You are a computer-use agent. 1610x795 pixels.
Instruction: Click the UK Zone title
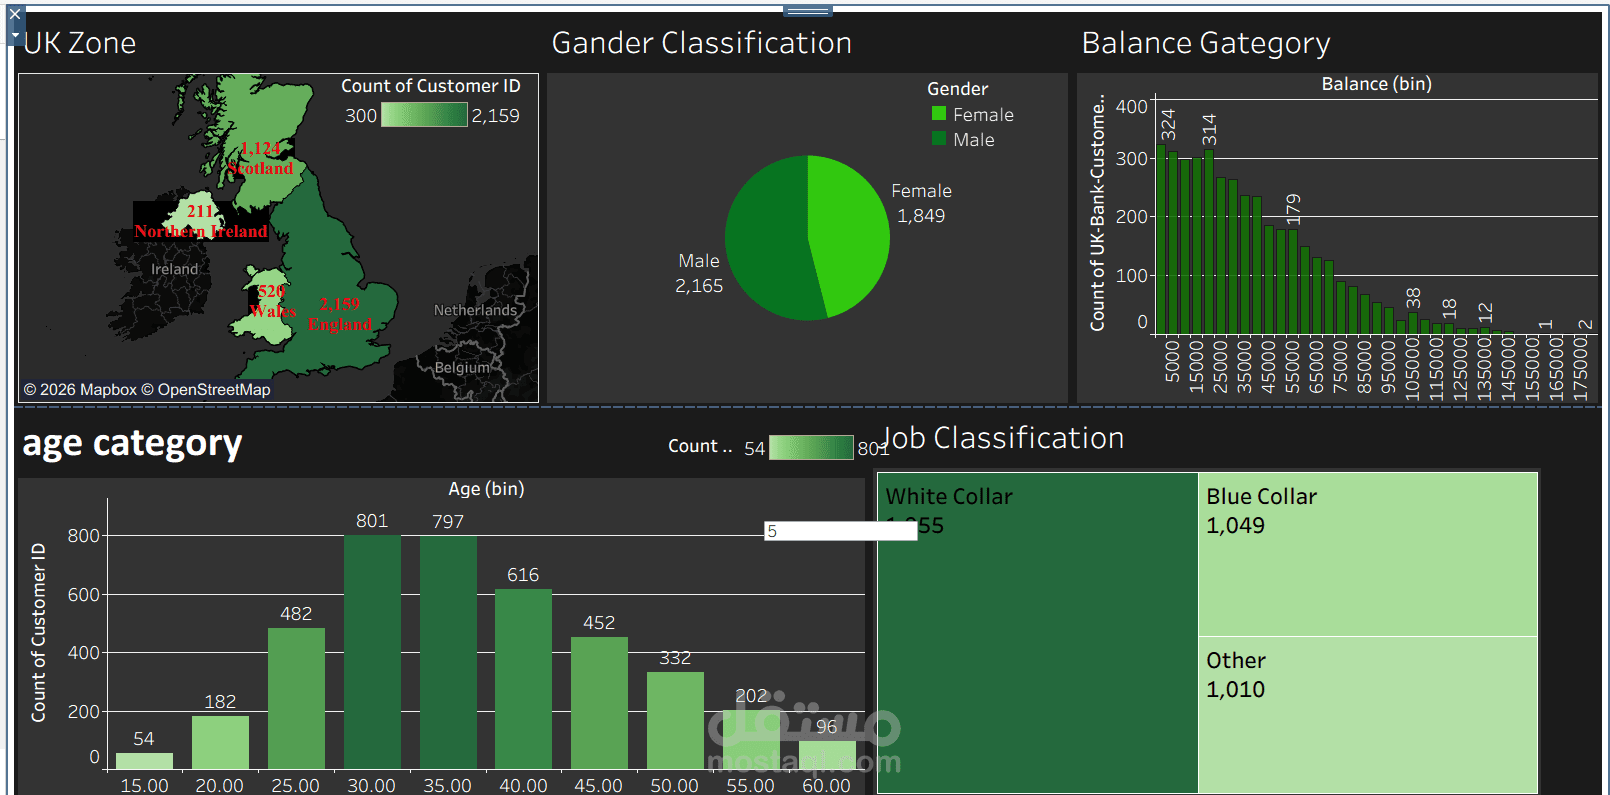click(x=80, y=43)
